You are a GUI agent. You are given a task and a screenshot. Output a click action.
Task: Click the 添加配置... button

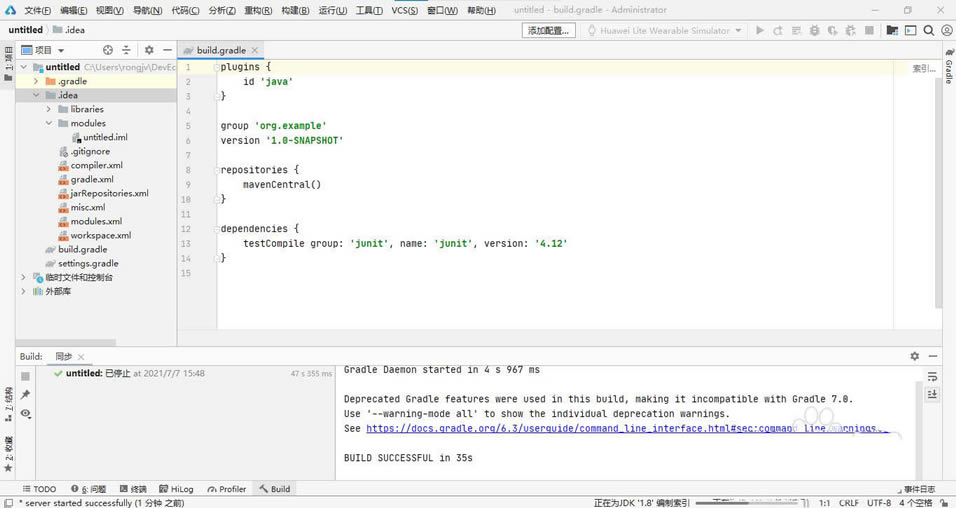click(549, 30)
